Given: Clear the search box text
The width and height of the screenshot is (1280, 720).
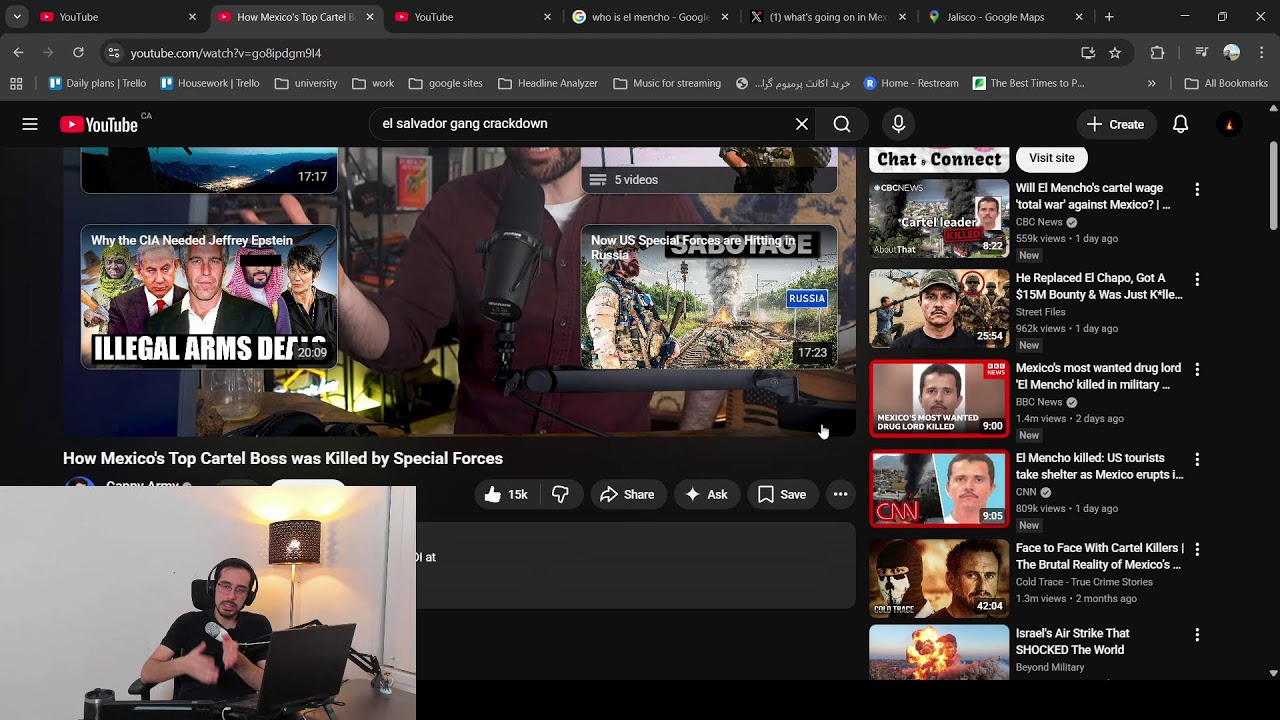Looking at the screenshot, I should 802,124.
